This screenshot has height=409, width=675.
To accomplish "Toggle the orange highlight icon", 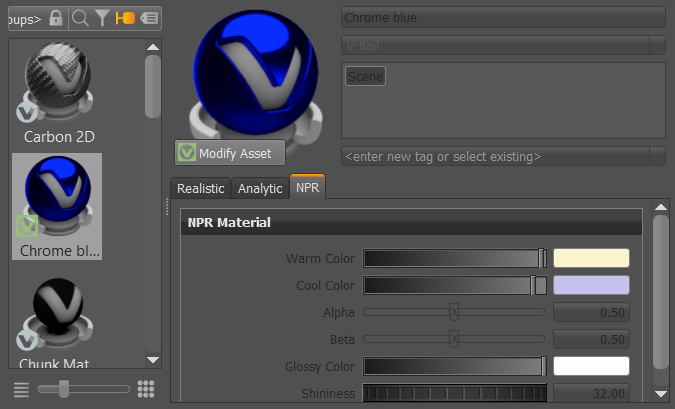I will 125,18.
